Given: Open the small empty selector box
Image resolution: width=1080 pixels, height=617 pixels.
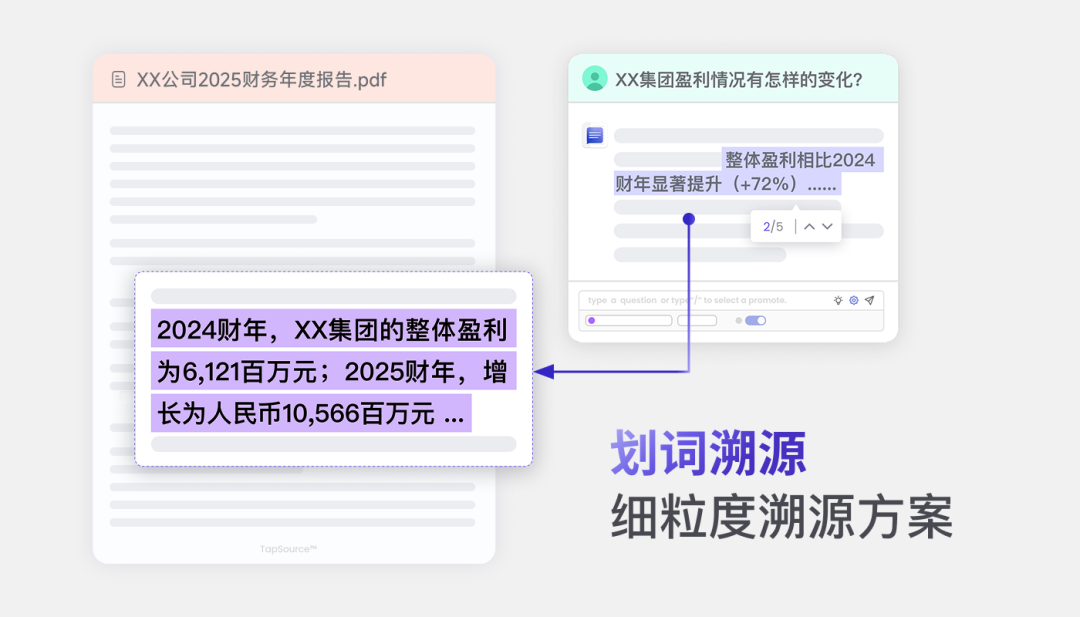Looking at the screenshot, I should pos(697,320).
